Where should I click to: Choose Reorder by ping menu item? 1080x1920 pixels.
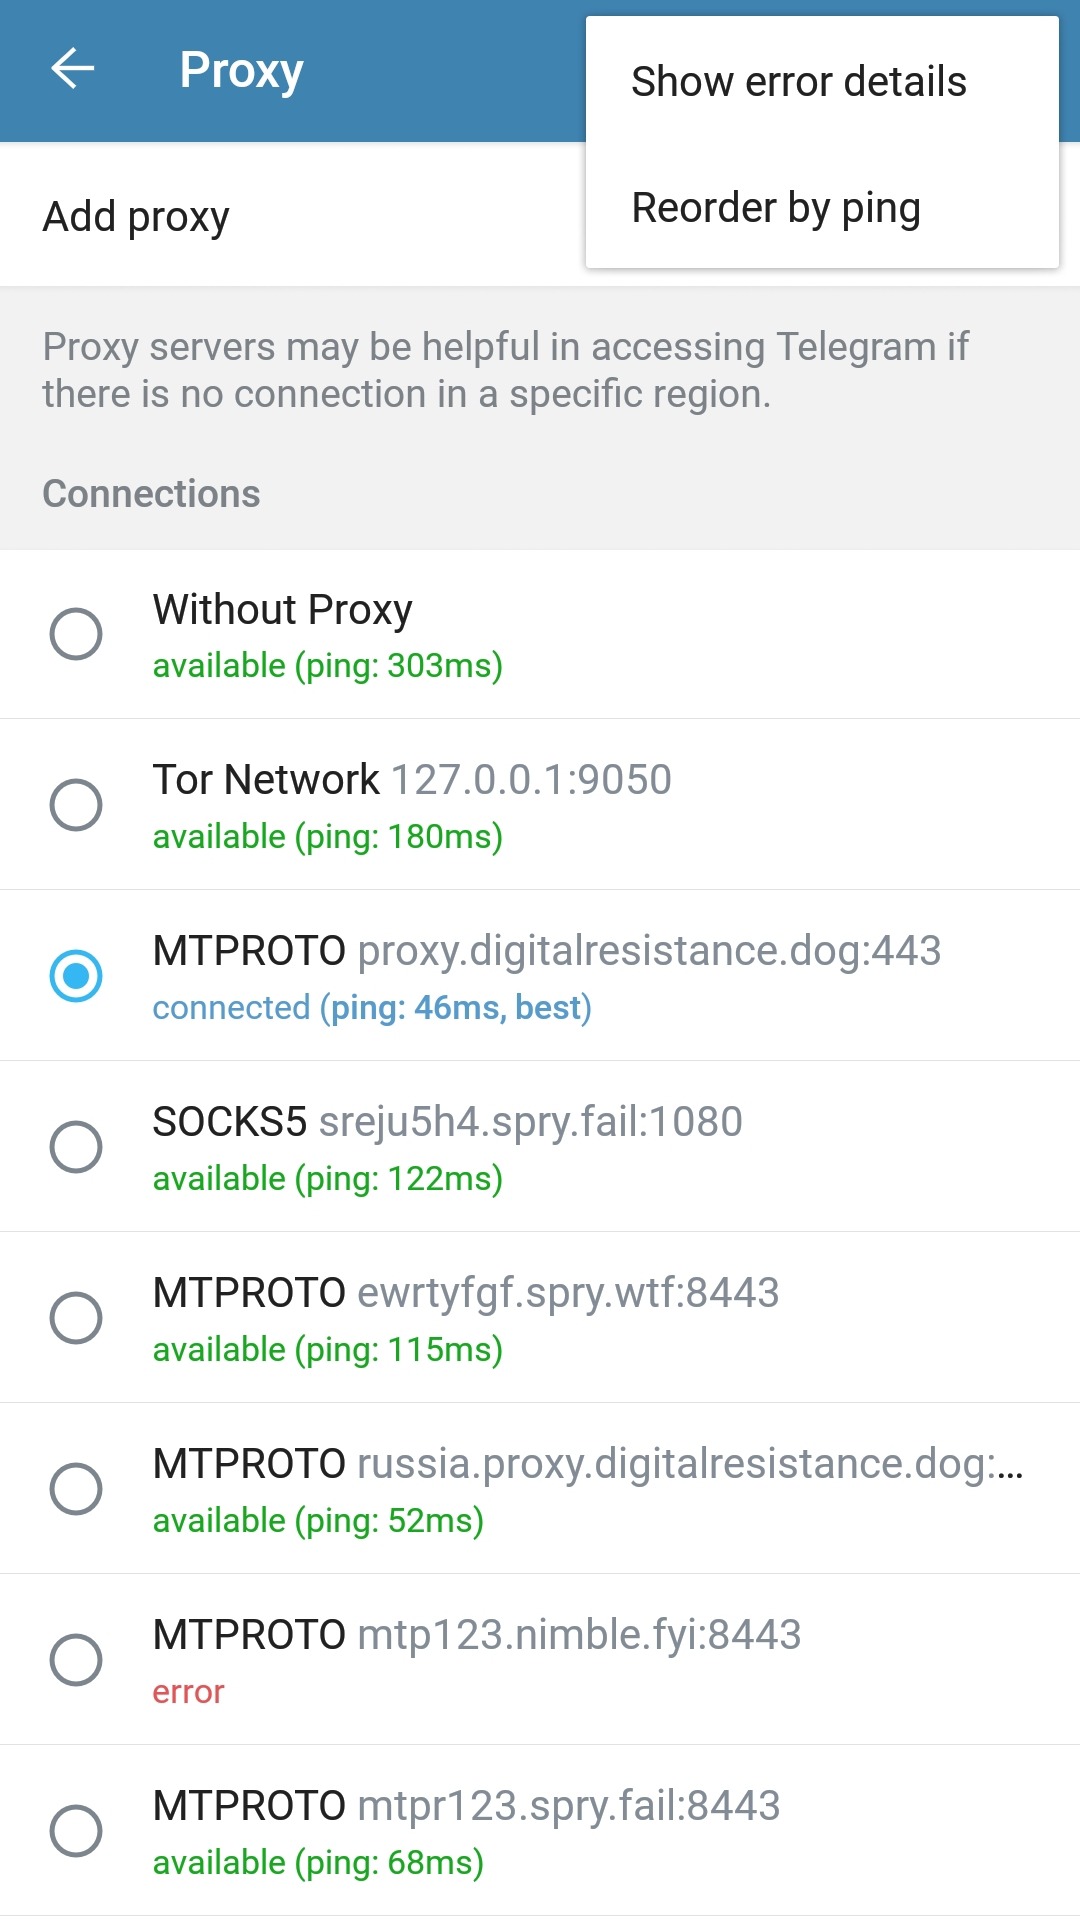pos(776,208)
